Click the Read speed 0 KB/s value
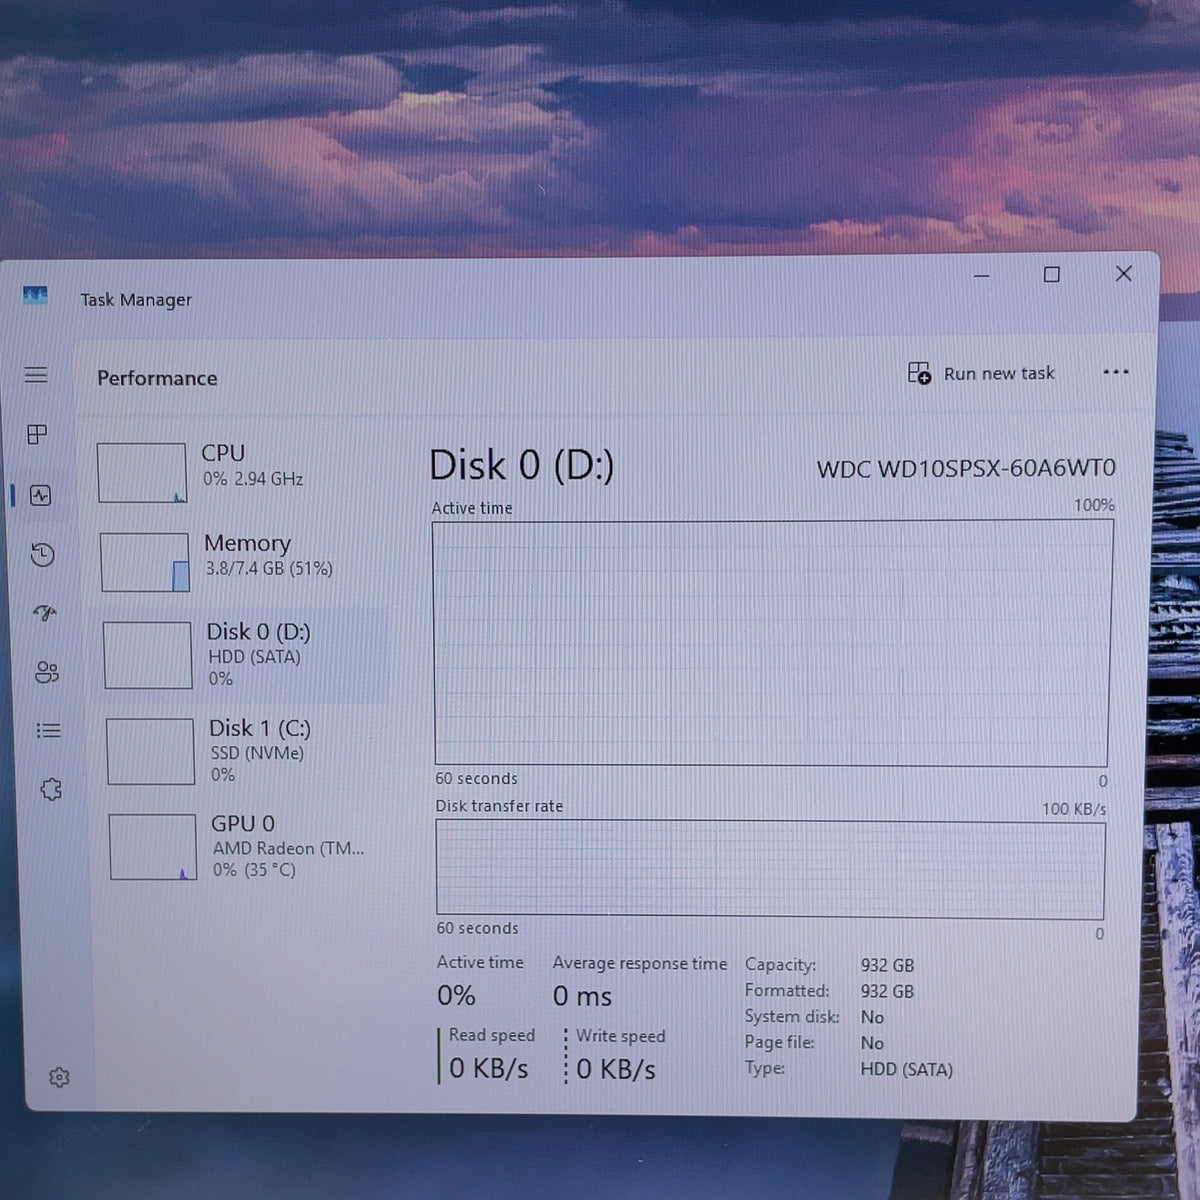Viewport: 1200px width, 1200px height. [488, 1068]
